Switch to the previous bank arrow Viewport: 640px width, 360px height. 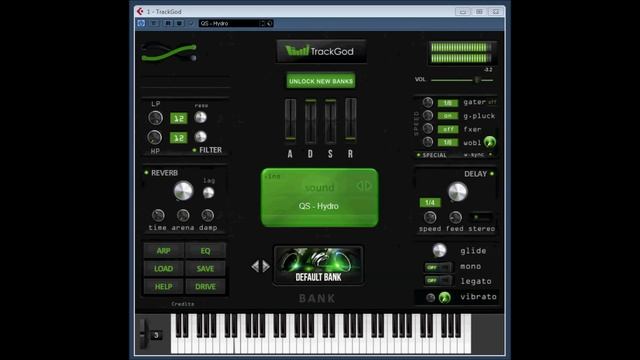(255, 266)
